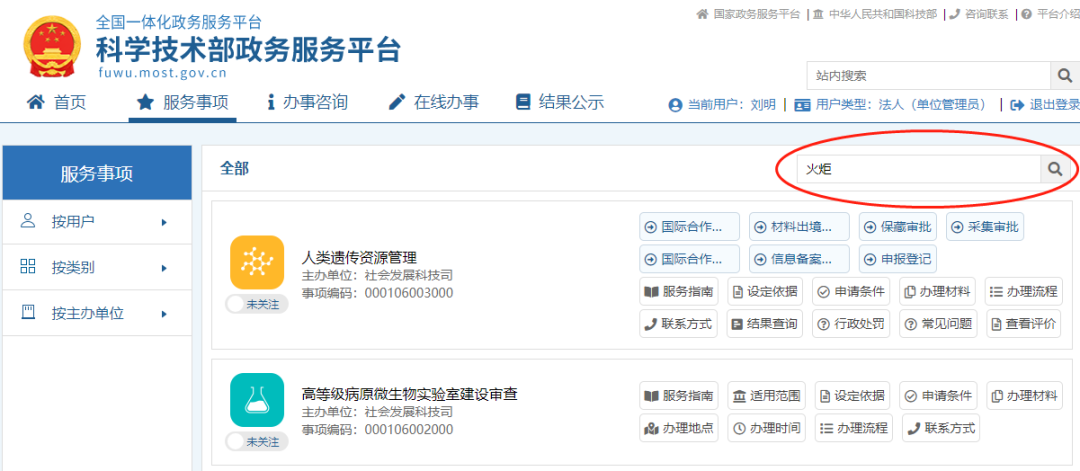Click the 材料出境... button

(x=800, y=227)
